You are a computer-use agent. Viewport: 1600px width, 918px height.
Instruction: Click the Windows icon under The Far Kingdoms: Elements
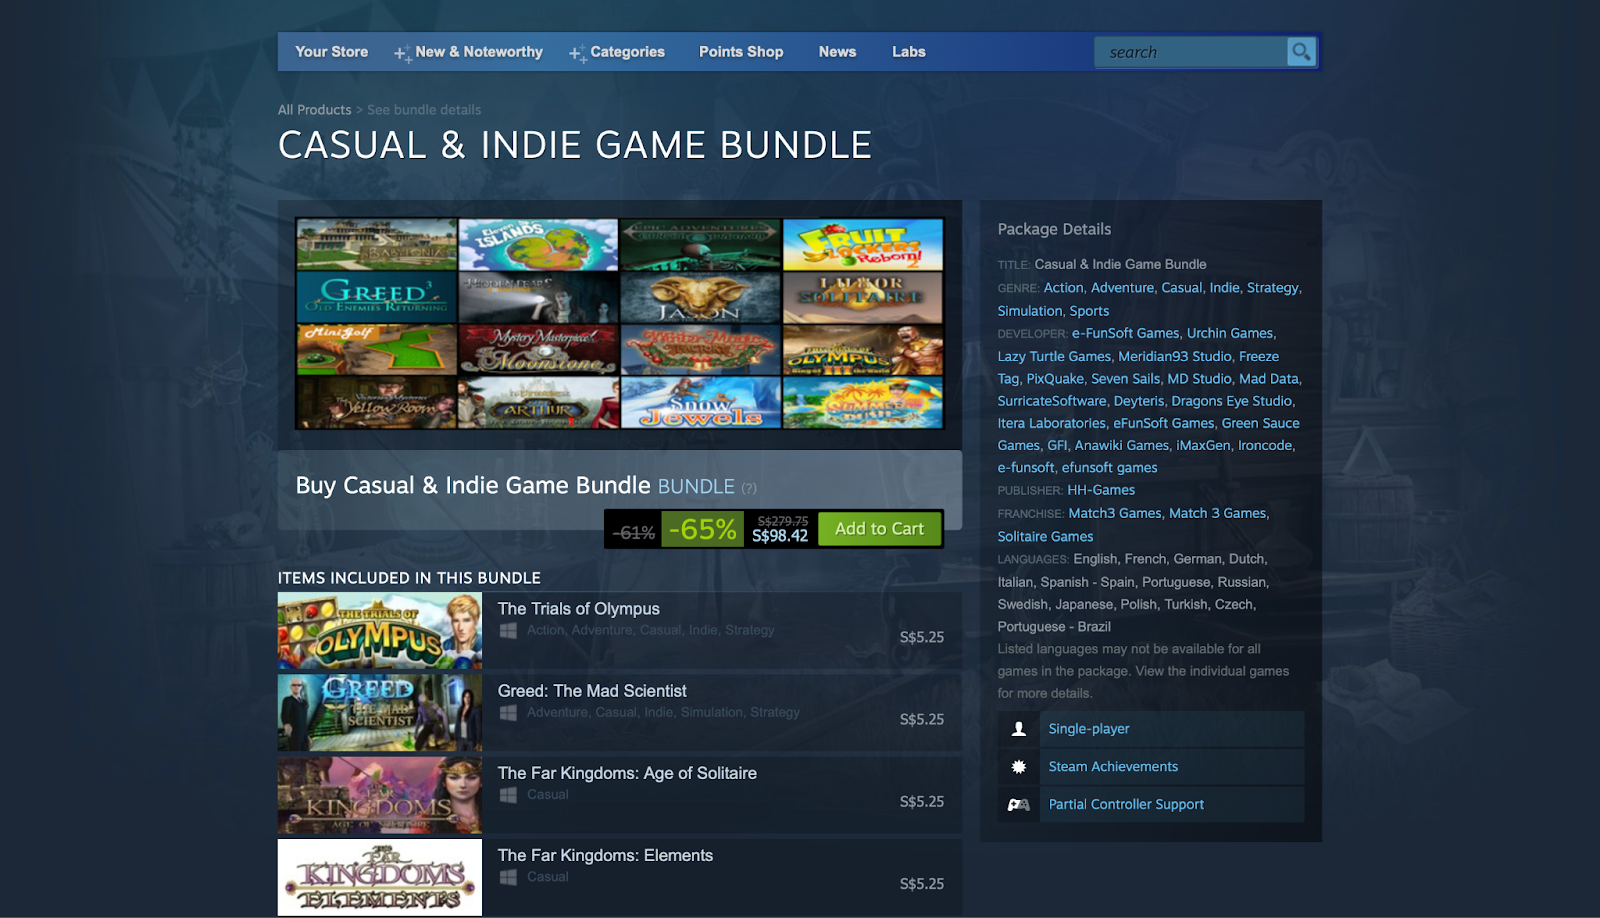coord(508,876)
